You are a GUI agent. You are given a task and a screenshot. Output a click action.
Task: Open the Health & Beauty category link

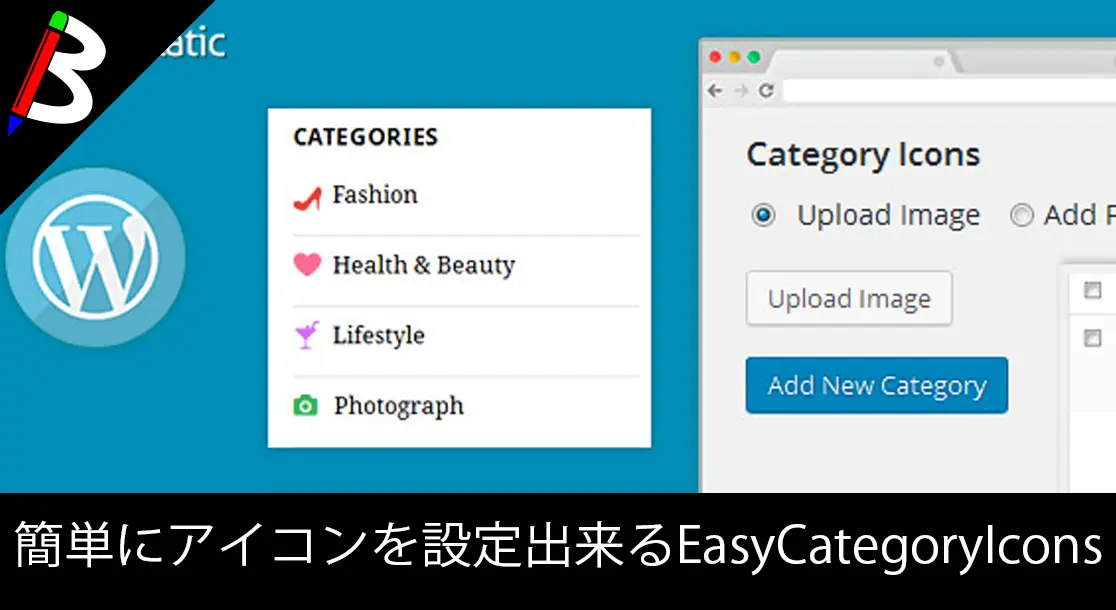pyautogui.click(x=423, y=265)
